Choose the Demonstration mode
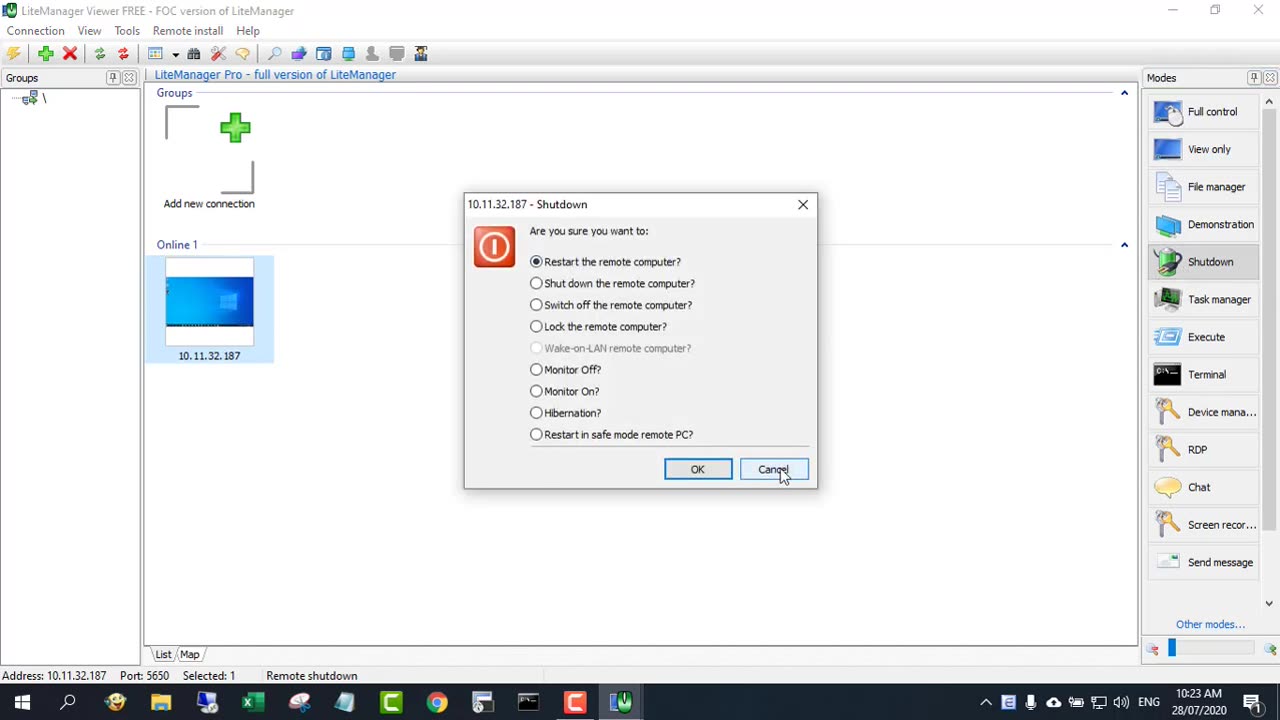This screenshot has height=720, width=1280. tap(1203, 224)
